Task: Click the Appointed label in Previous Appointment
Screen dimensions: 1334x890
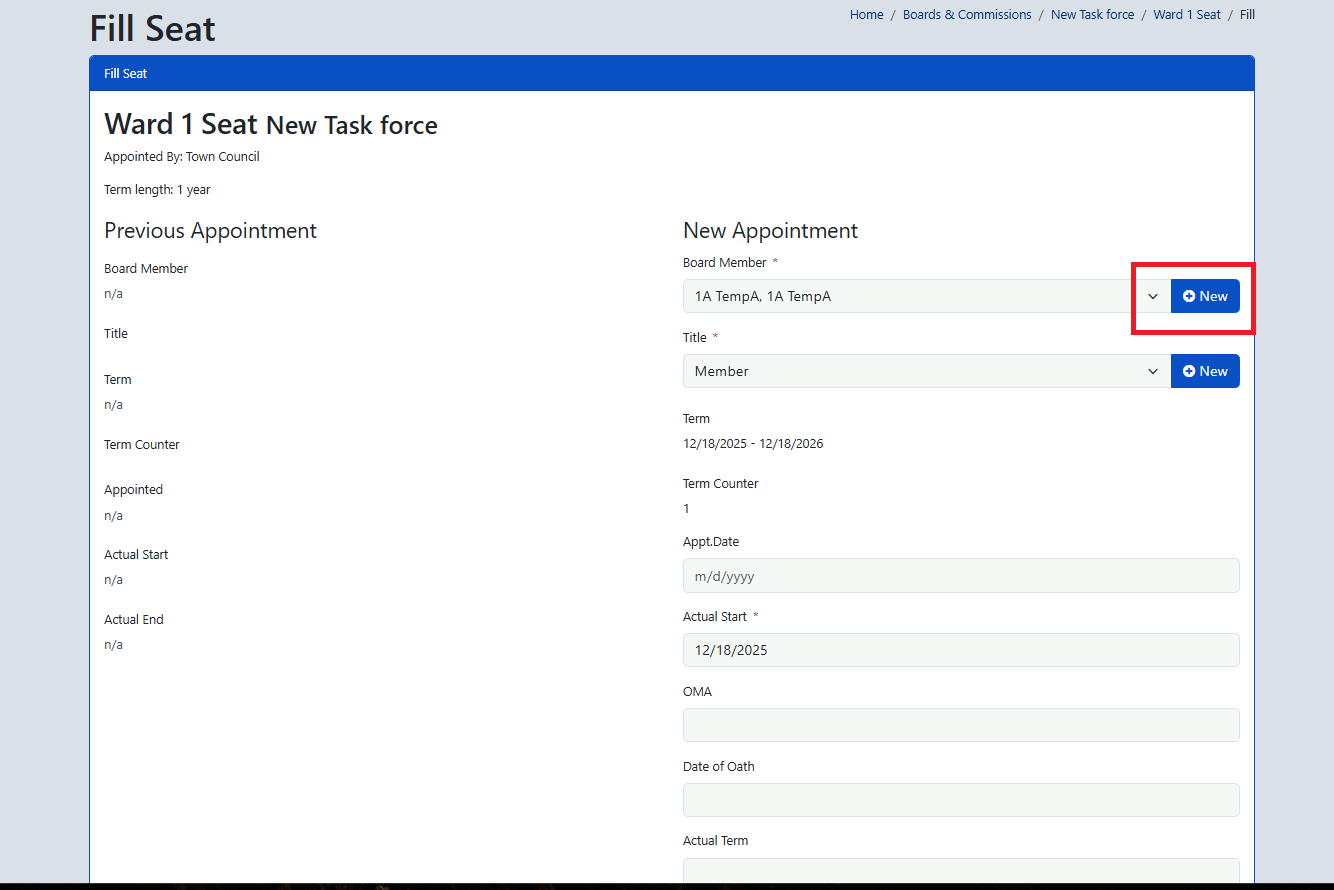Action: (133, 490)
